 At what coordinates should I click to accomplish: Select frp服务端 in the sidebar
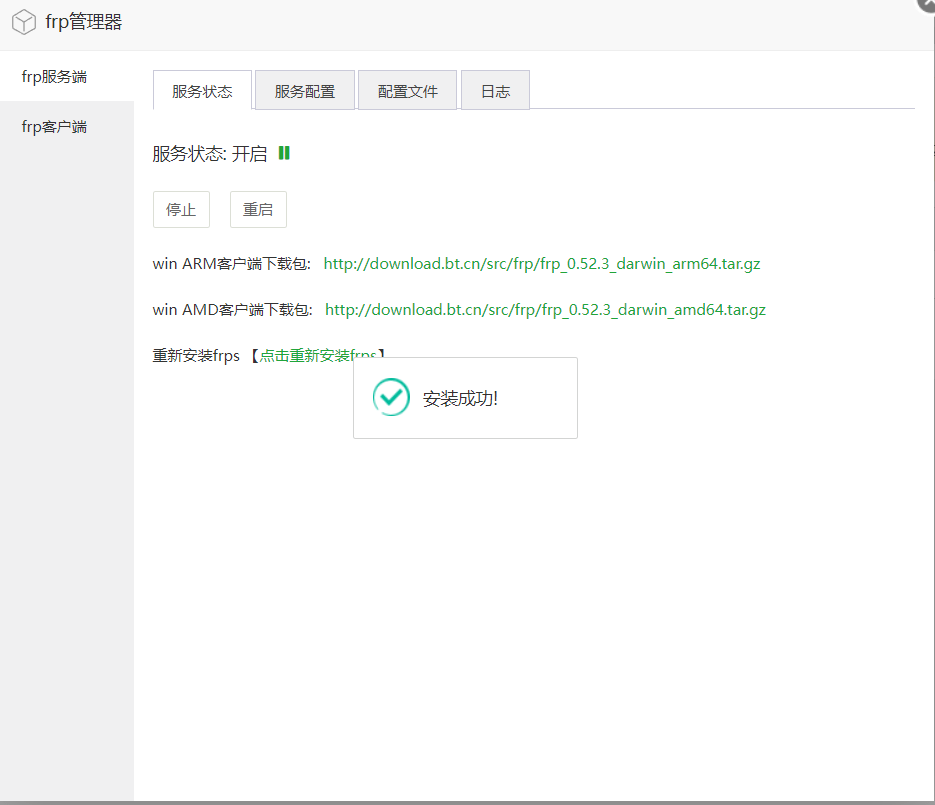click(54, 77)
